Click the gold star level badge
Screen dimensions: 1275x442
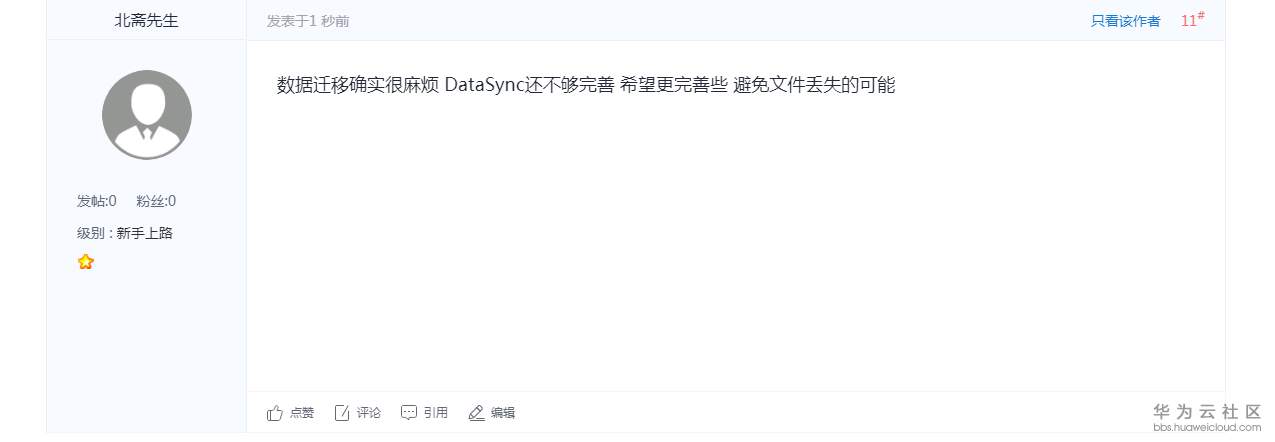(86, 262)
